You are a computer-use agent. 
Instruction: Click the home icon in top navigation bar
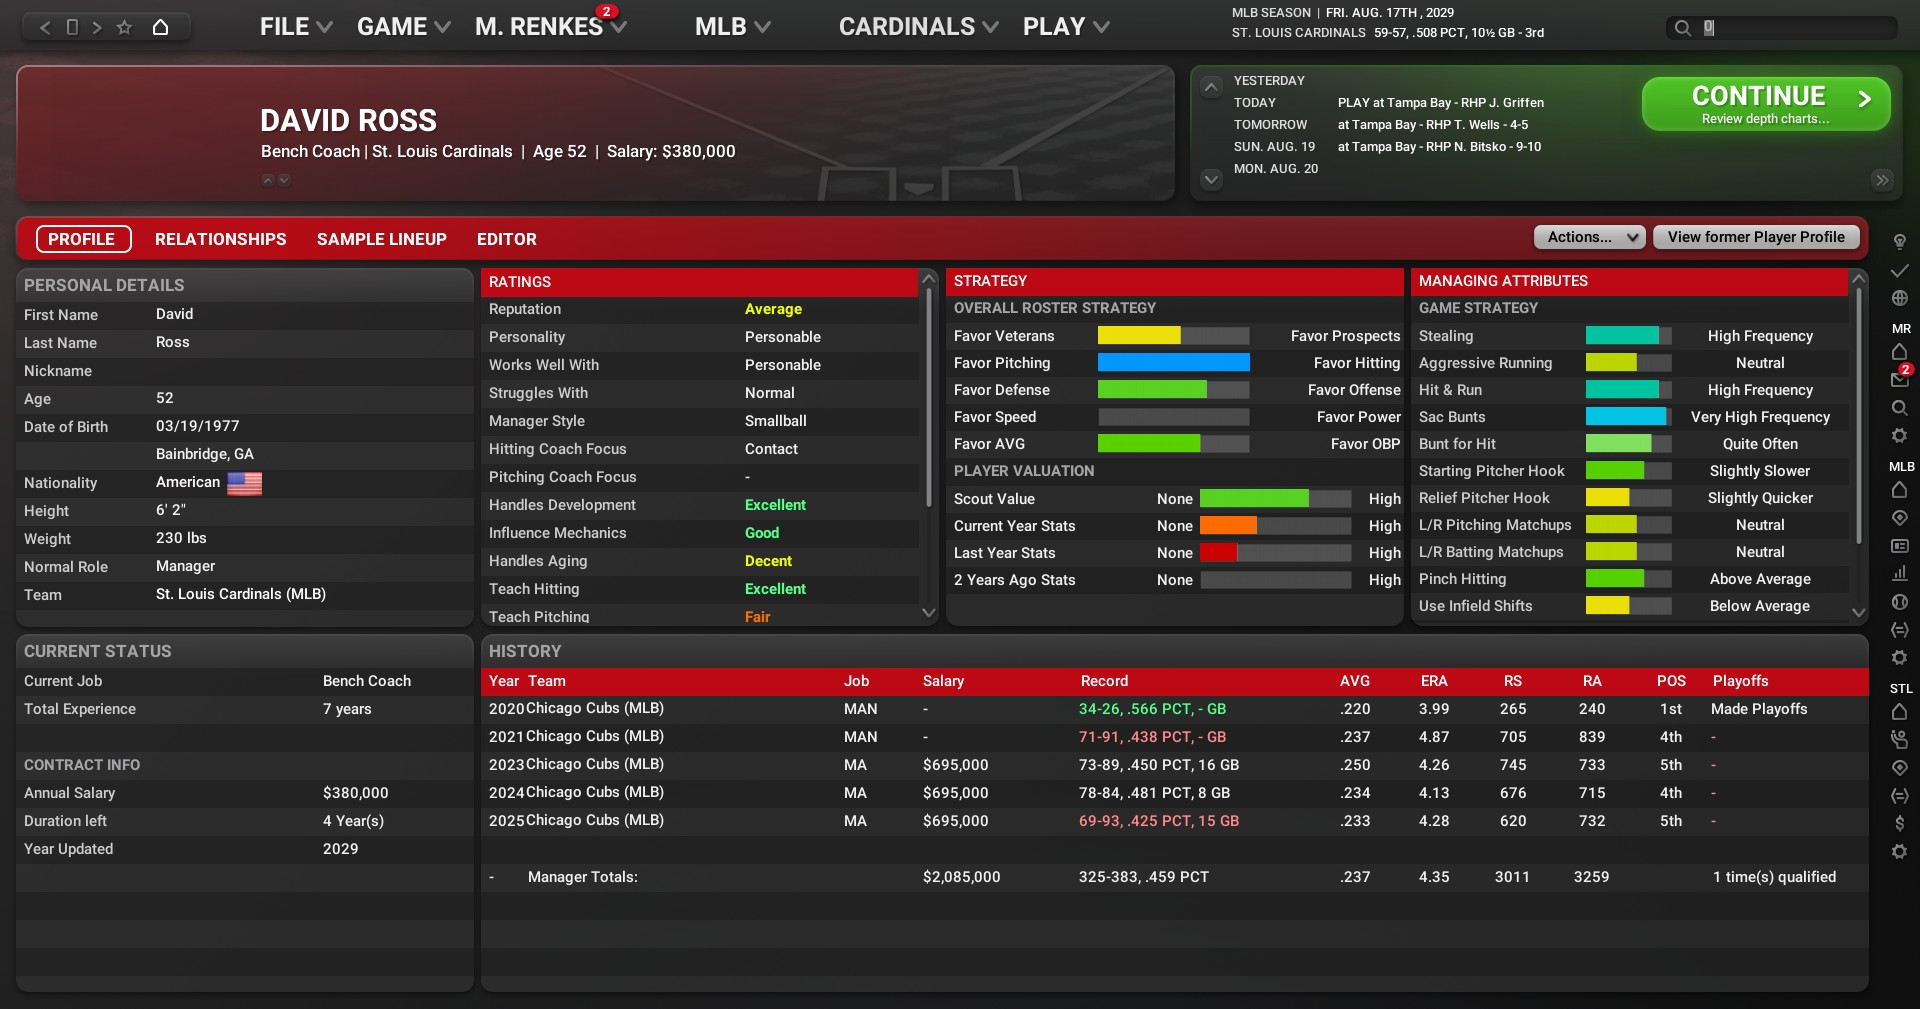click(x=160, y=27)
